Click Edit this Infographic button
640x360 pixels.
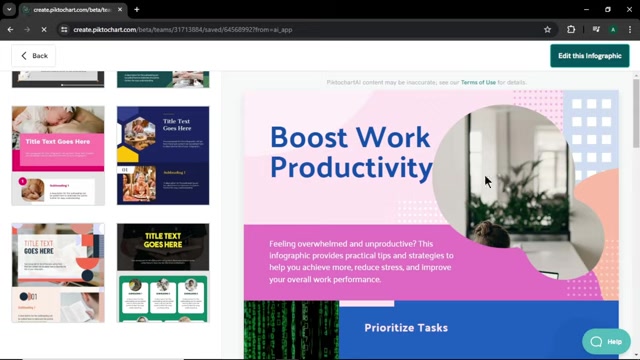pos(589,56)
